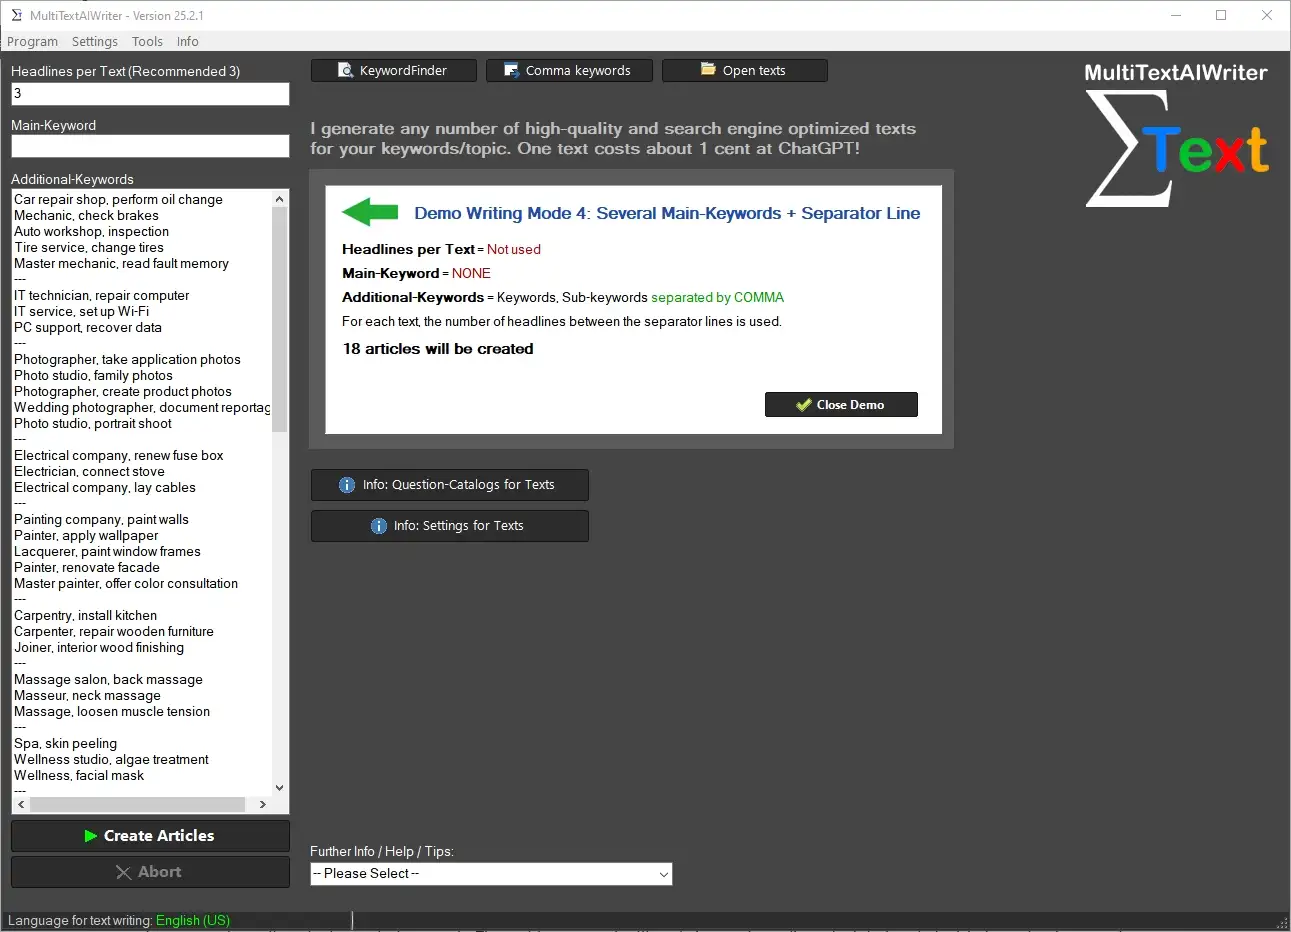
Task: Click the green back arrow in demo panel
Action: pos(369,212)
